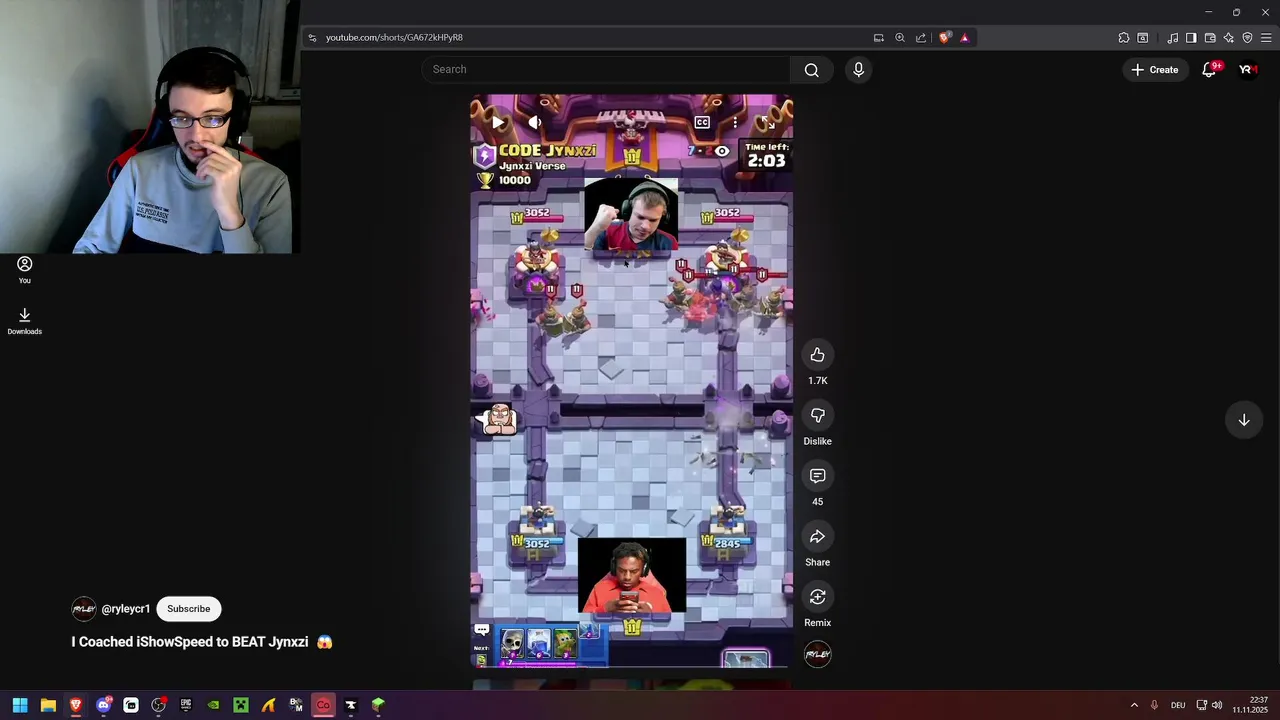This screenshot has width=1280, height=720.
Task: Mute the Shorts video volume
Action: point(535,123)
